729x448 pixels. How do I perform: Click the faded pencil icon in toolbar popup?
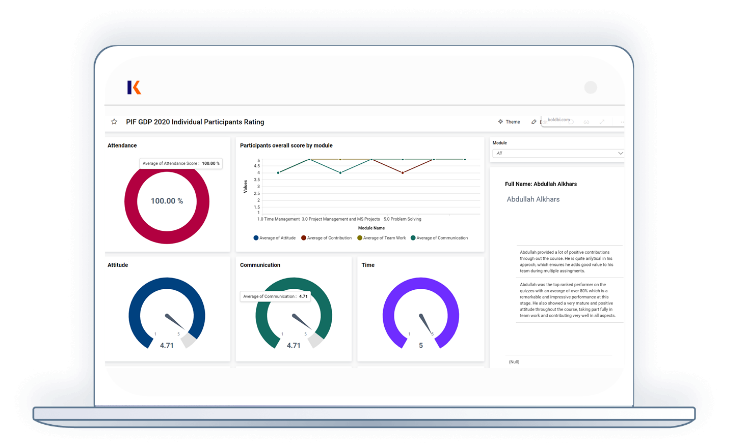602,122
